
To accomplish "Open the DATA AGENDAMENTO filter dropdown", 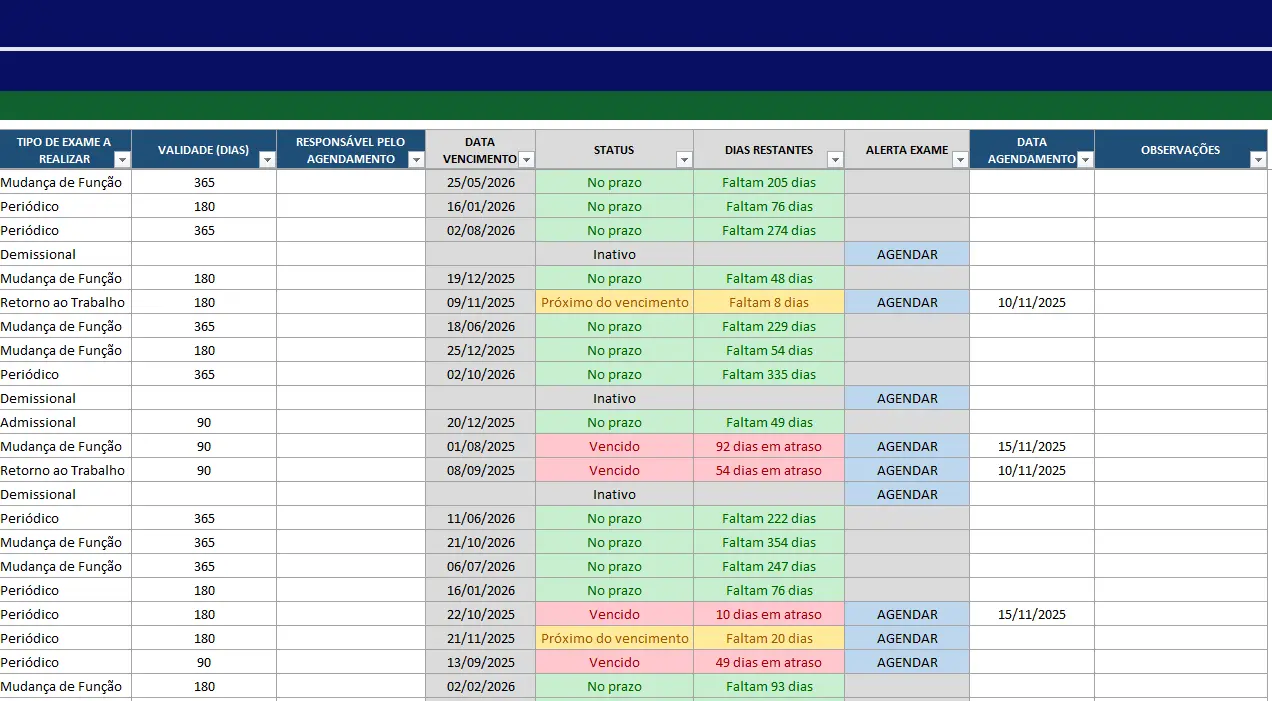I will 1085,160.
